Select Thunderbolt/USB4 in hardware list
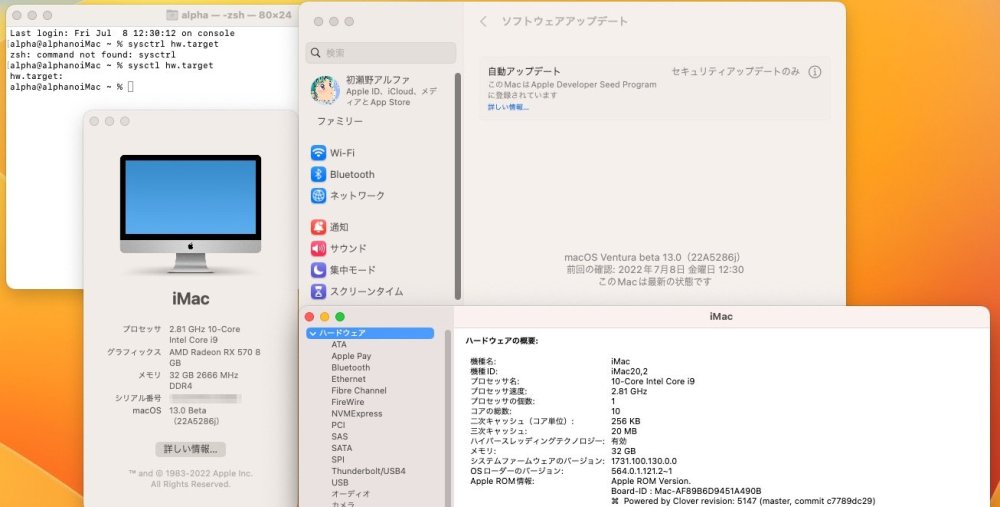 pos(368,471)
